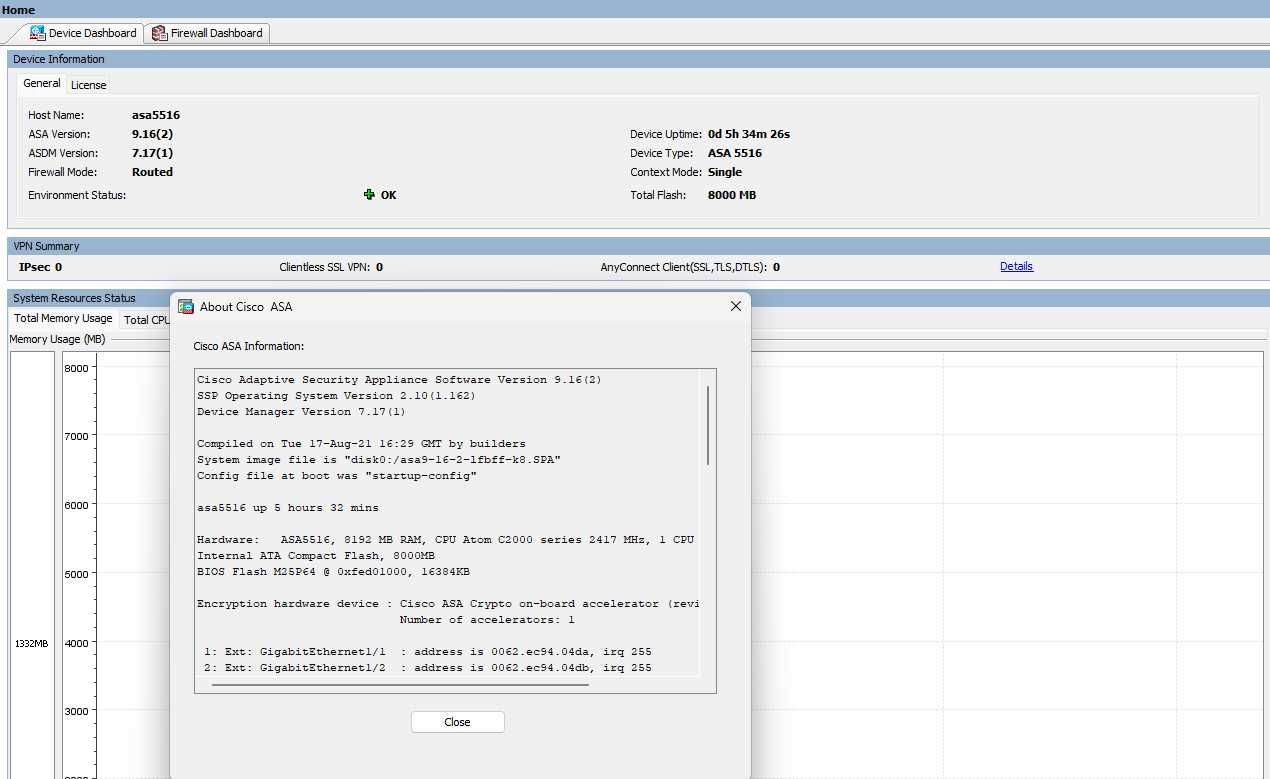Click the System image file line
Viewport: 1270px width, 779px height.
[379, 460]
